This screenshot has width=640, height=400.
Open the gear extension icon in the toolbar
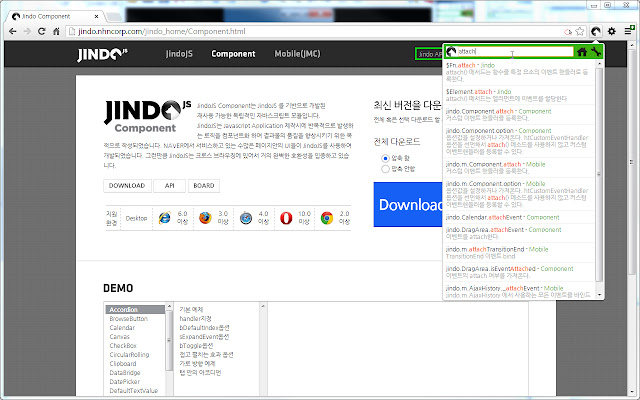611,31
